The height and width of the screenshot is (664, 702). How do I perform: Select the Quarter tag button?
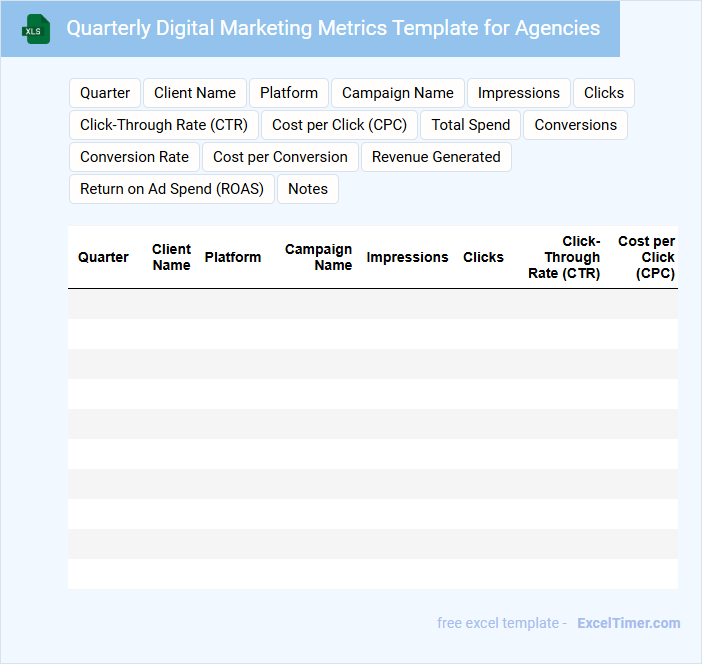[105, 93]
